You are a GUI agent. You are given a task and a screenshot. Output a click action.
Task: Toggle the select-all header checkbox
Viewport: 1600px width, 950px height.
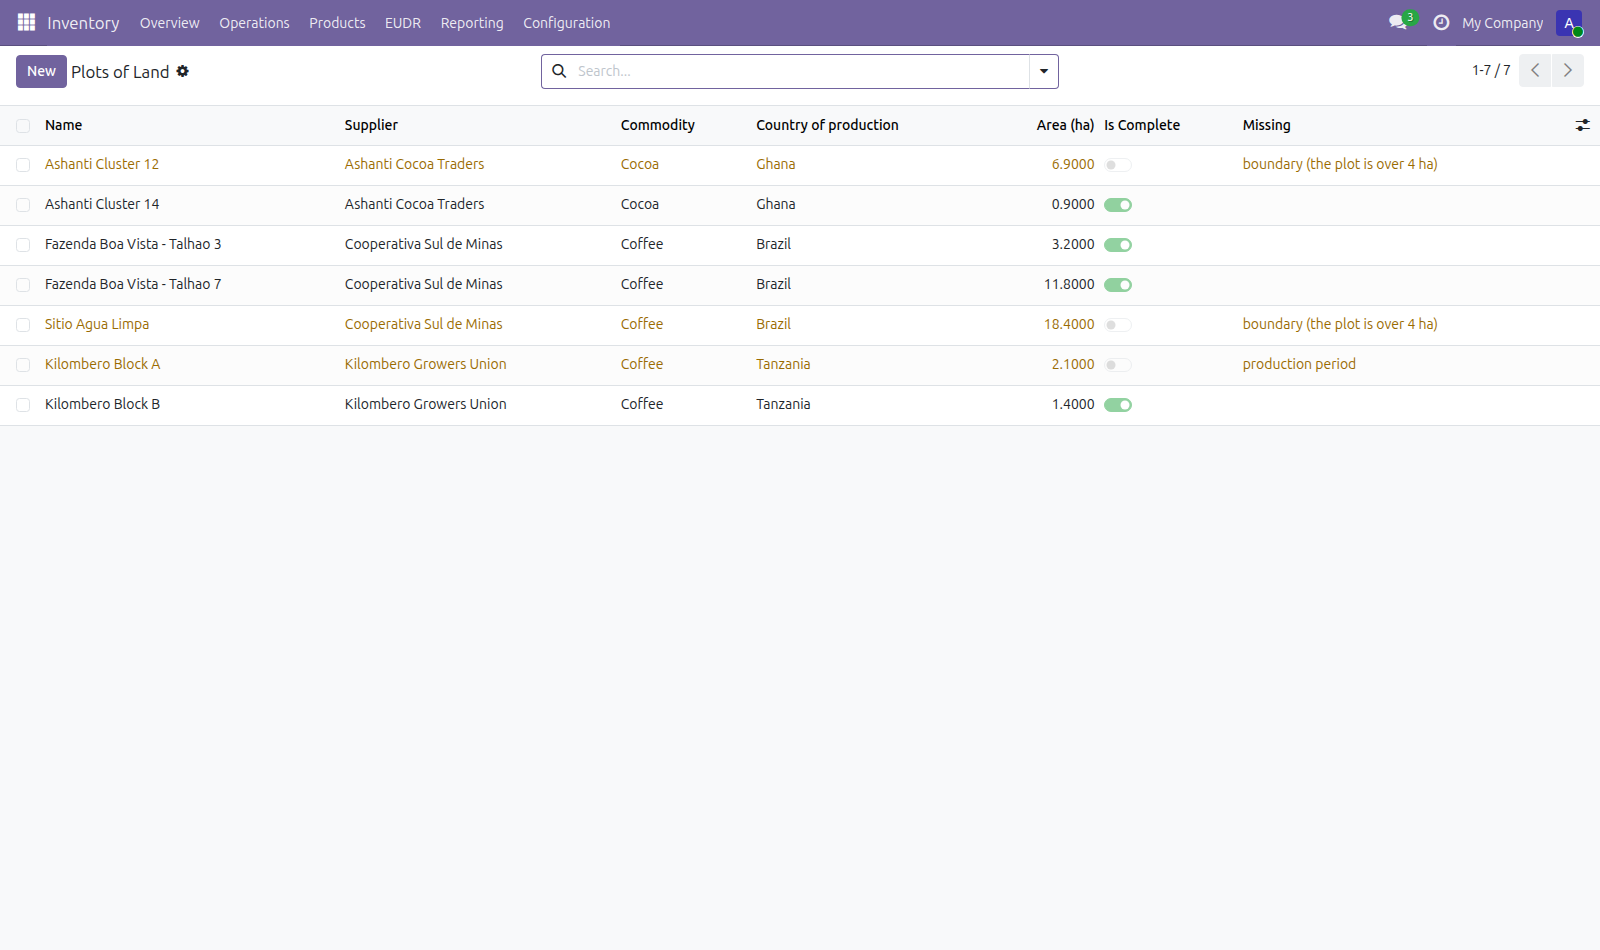pyautogui.click(x=23, y=126)
